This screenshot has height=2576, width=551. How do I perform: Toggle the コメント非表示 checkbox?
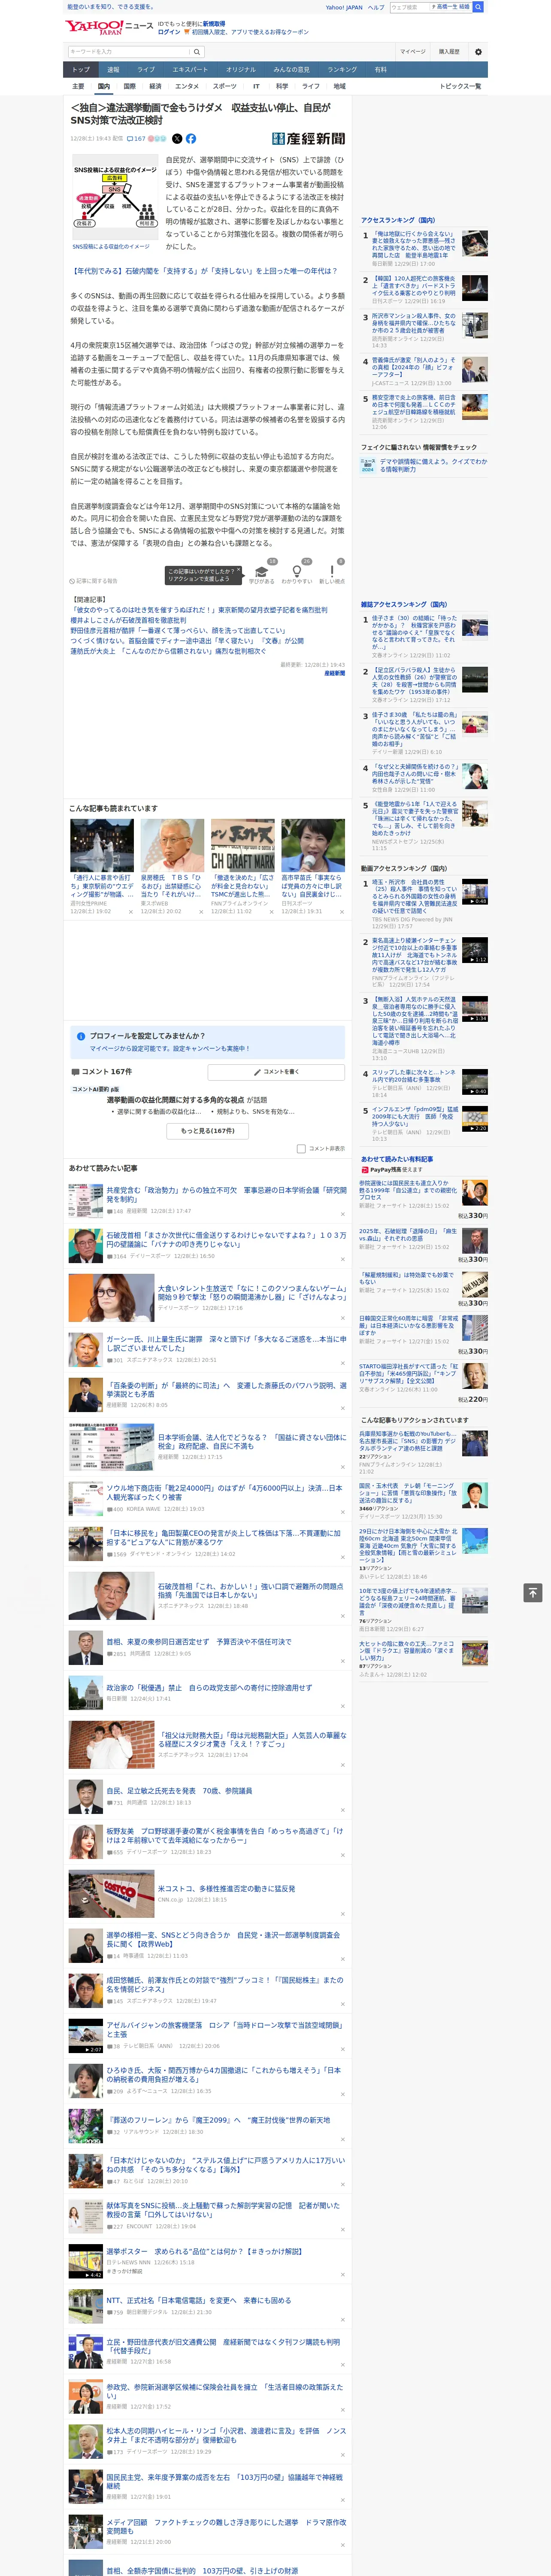click(x=301, y=1149)
